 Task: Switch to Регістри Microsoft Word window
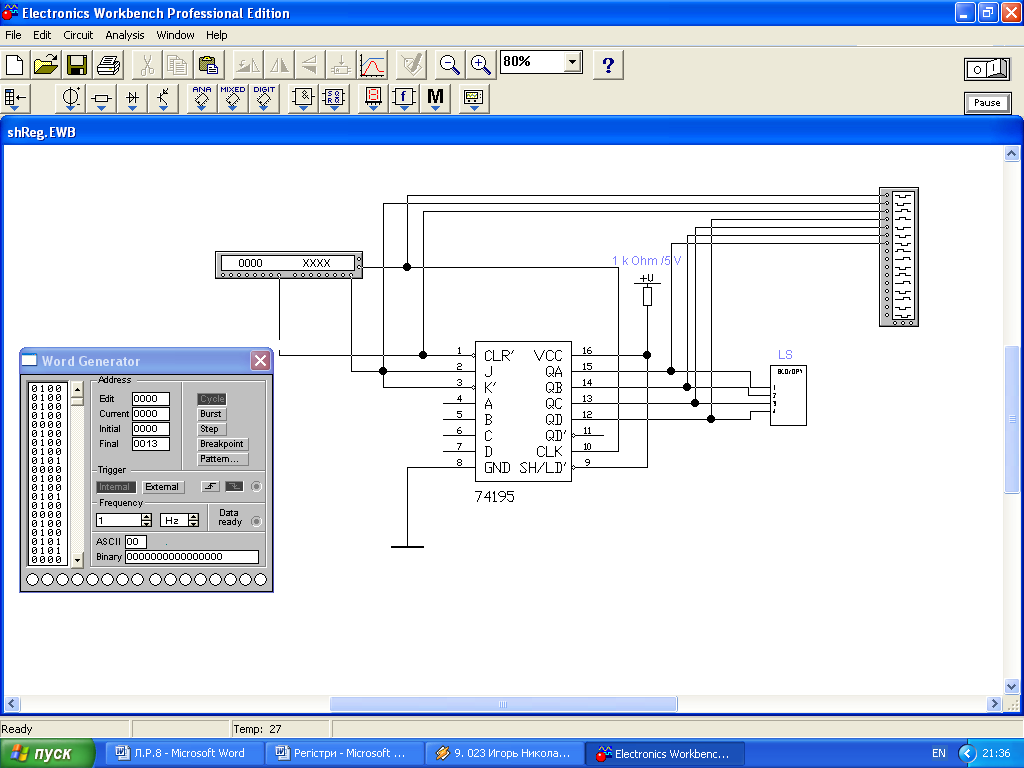point(343,753)
